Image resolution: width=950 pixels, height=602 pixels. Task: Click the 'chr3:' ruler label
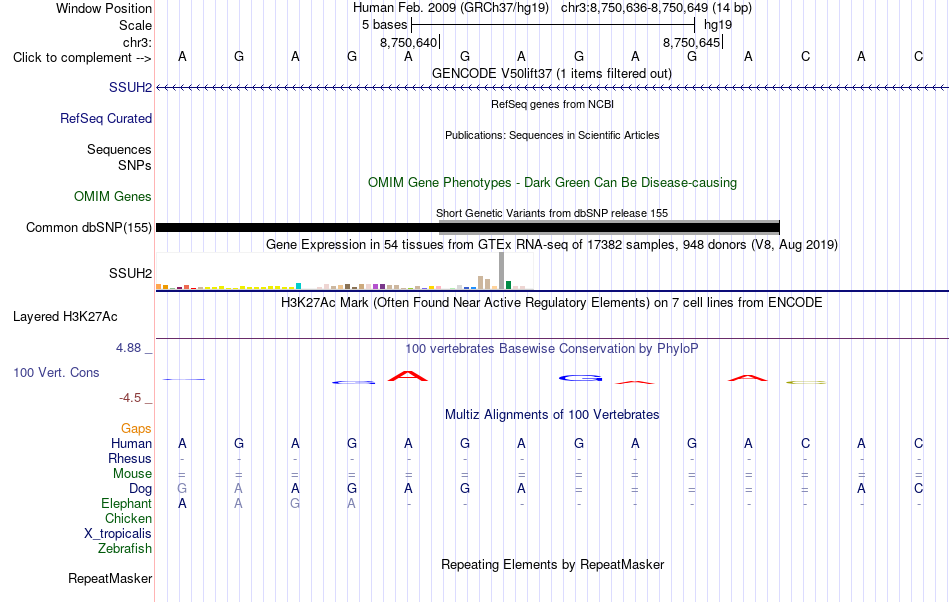click(x=137, y=42)
